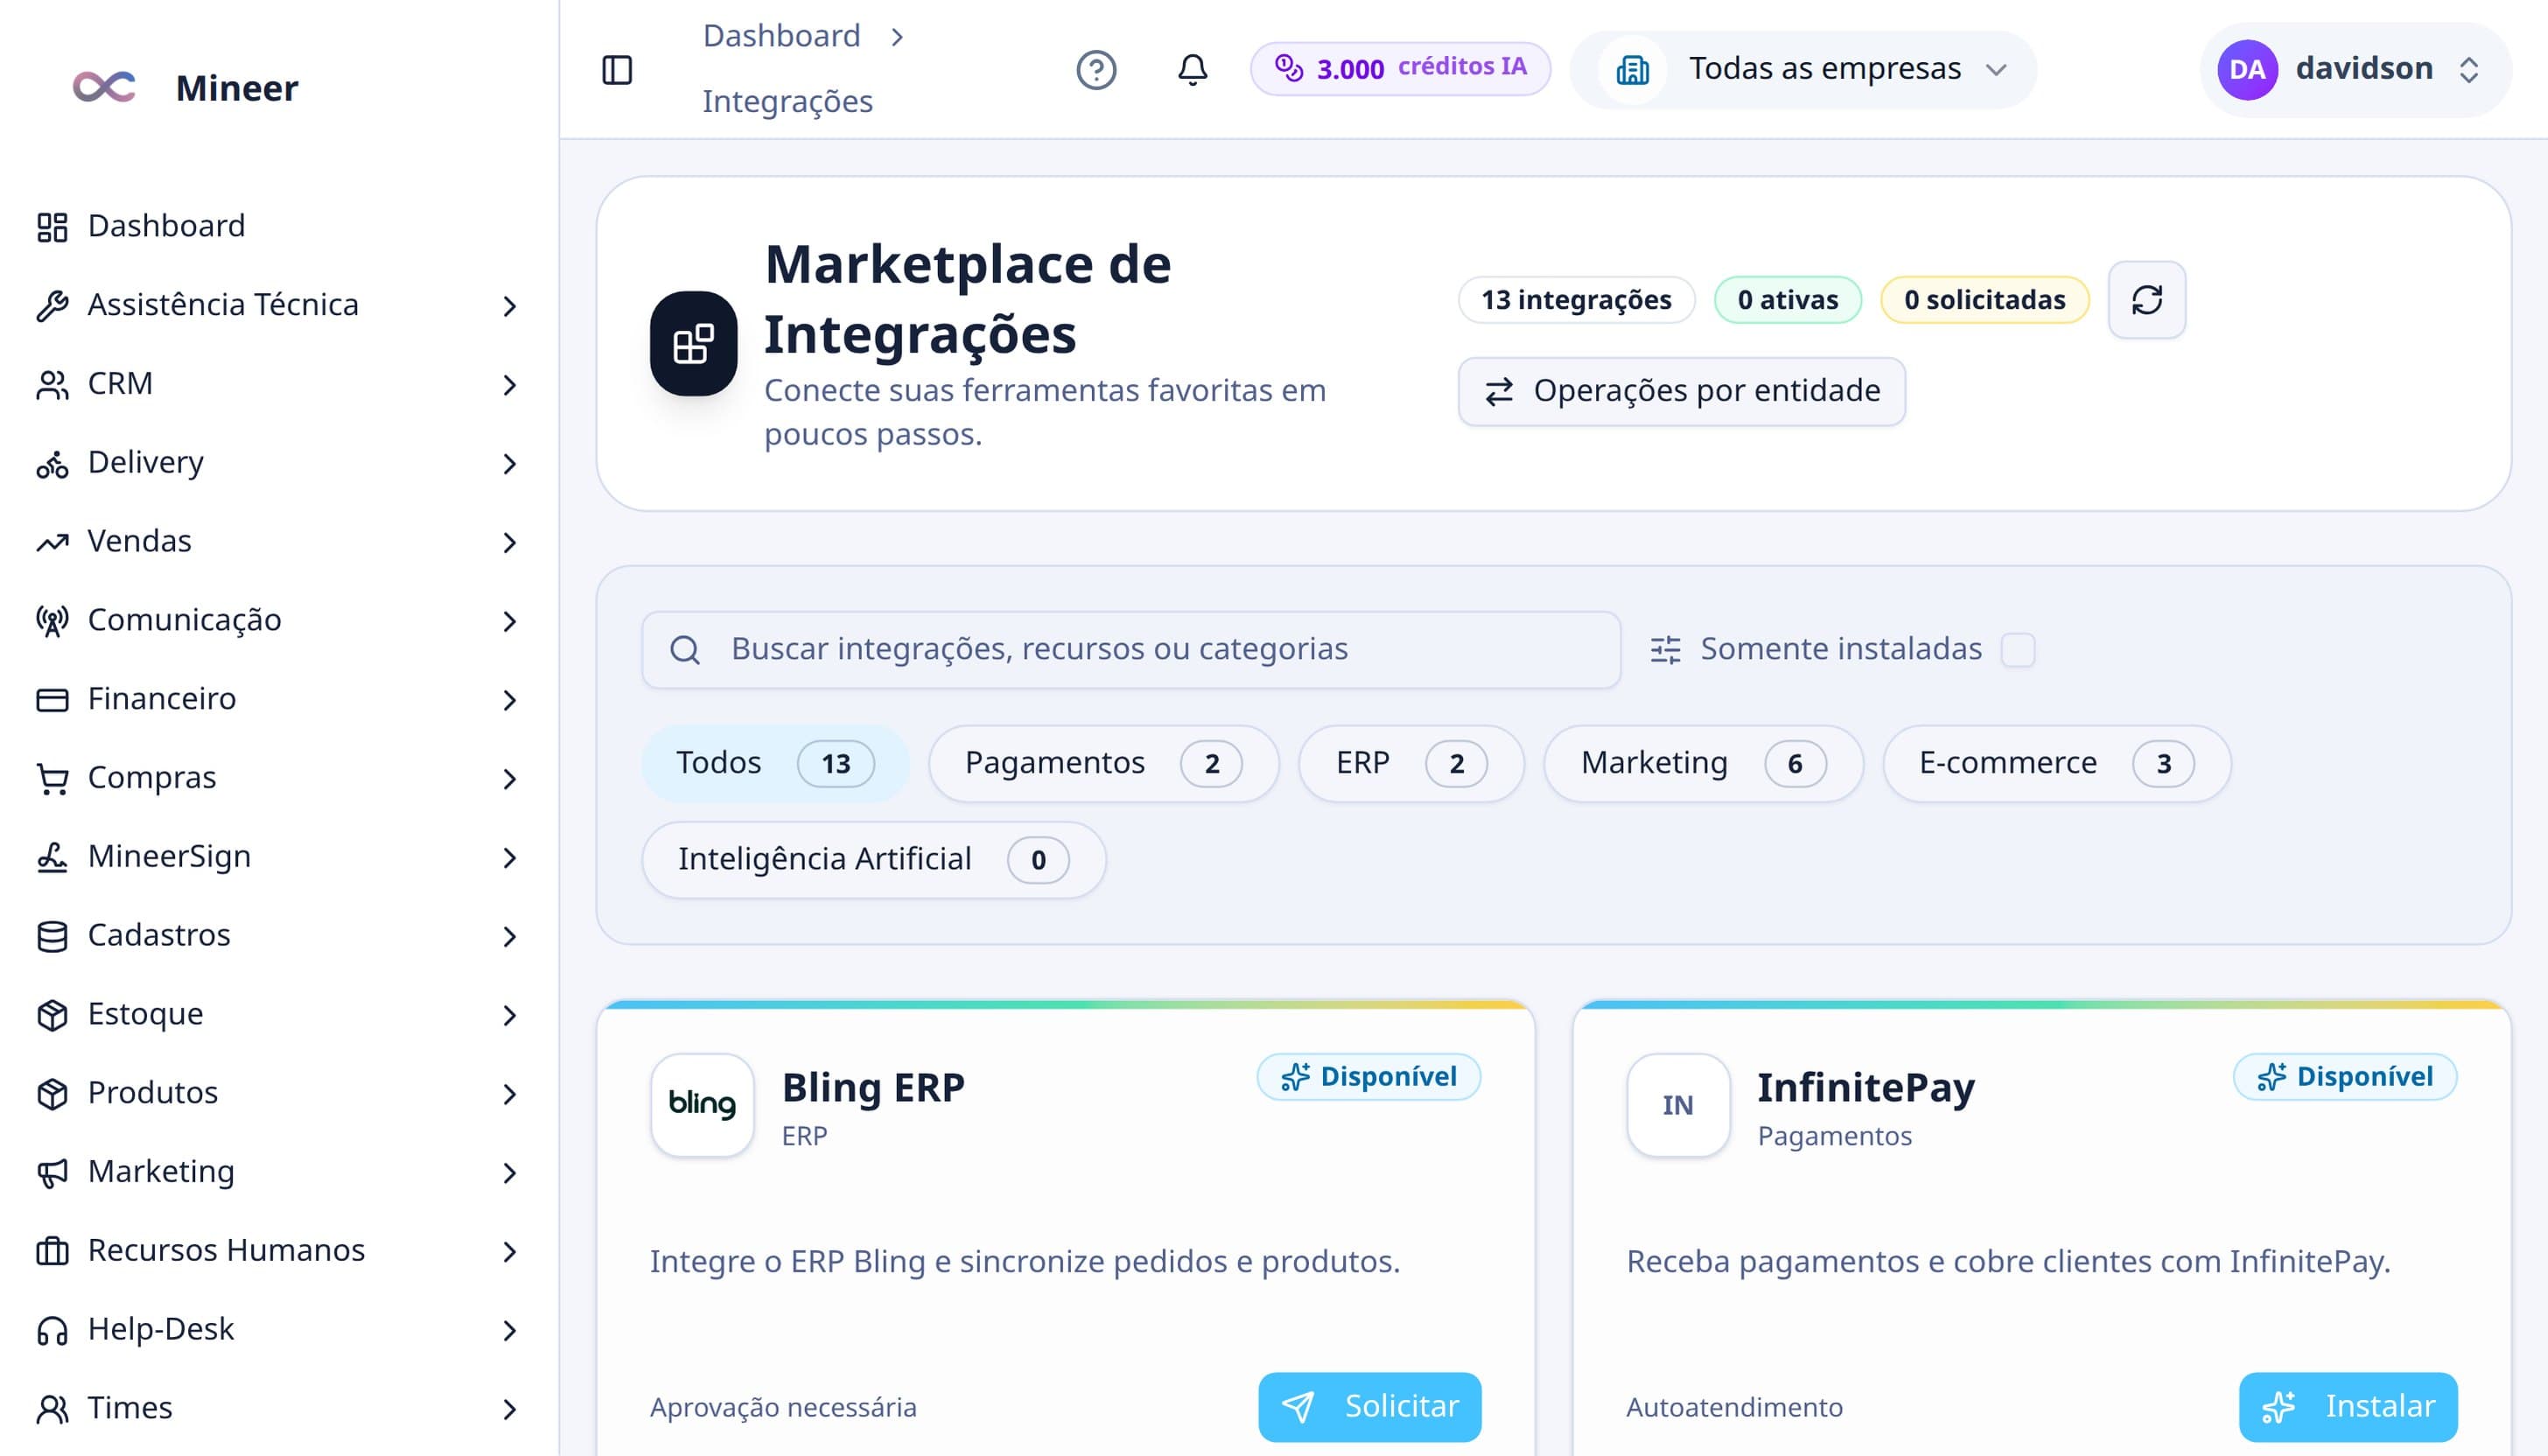
Task: Click the Estoque box icon
Action: click(52, 1015)
